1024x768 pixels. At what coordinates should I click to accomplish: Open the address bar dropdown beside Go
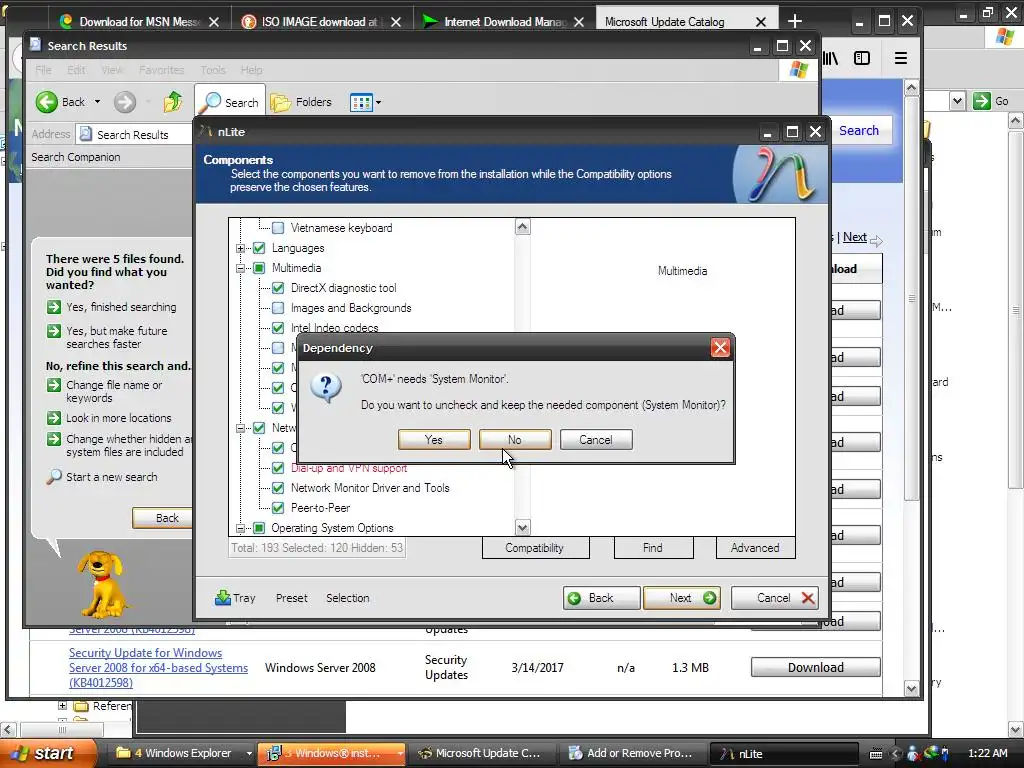[x=957, y=101]
